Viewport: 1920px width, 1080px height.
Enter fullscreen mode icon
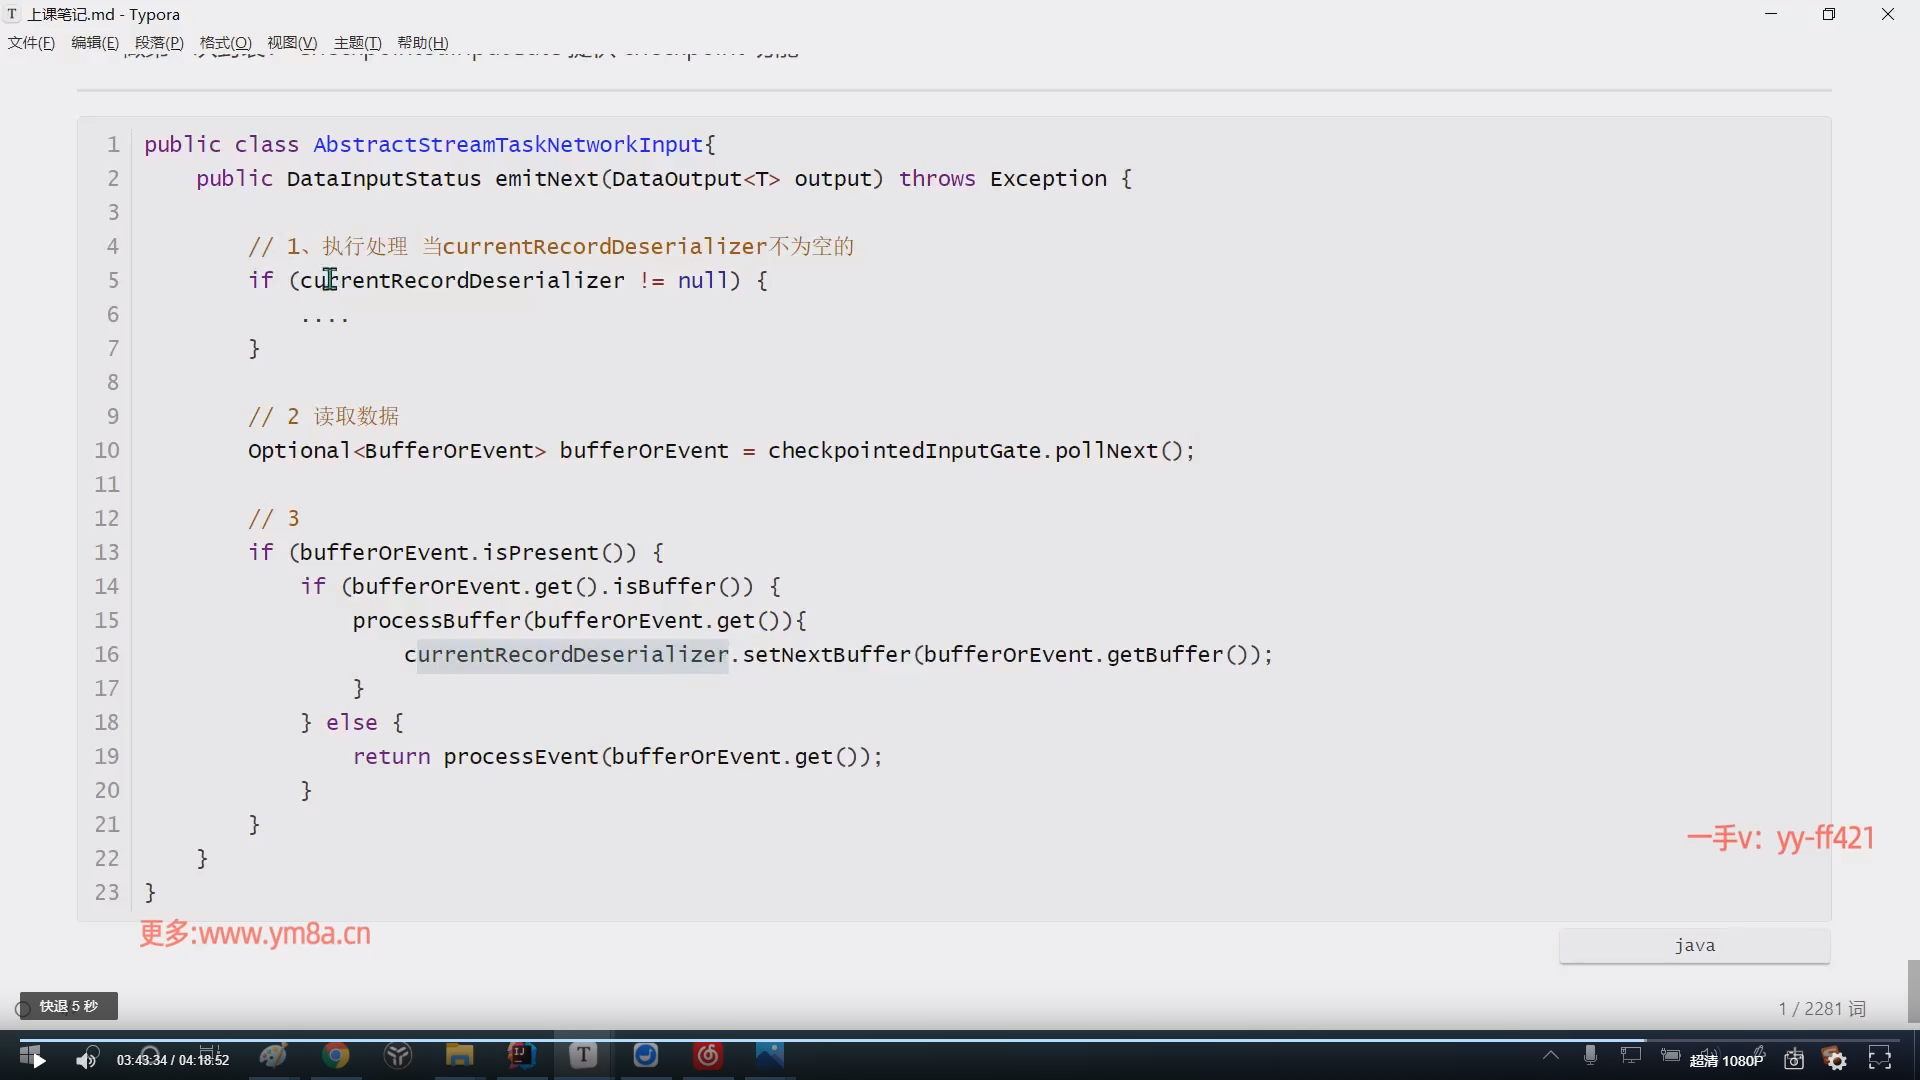point(1880,1058)
